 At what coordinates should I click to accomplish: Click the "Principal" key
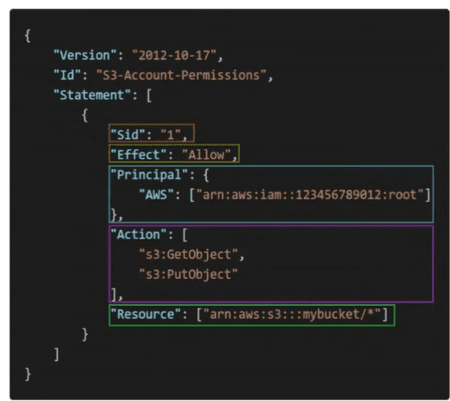click(149, 175)
